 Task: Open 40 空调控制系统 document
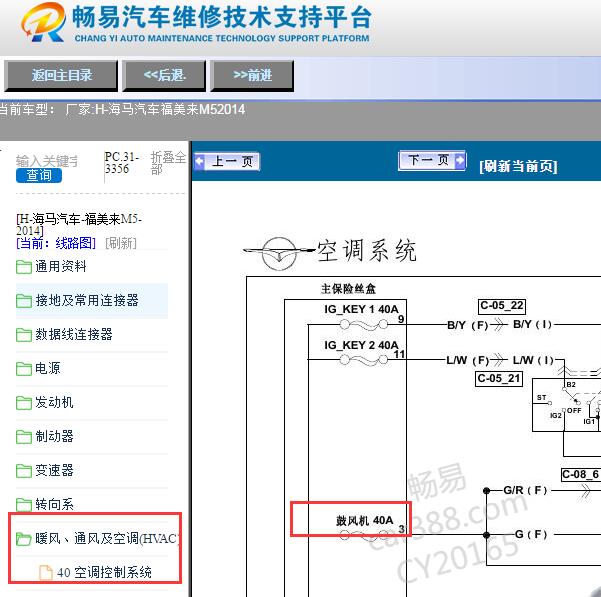(x=104, y=572)
